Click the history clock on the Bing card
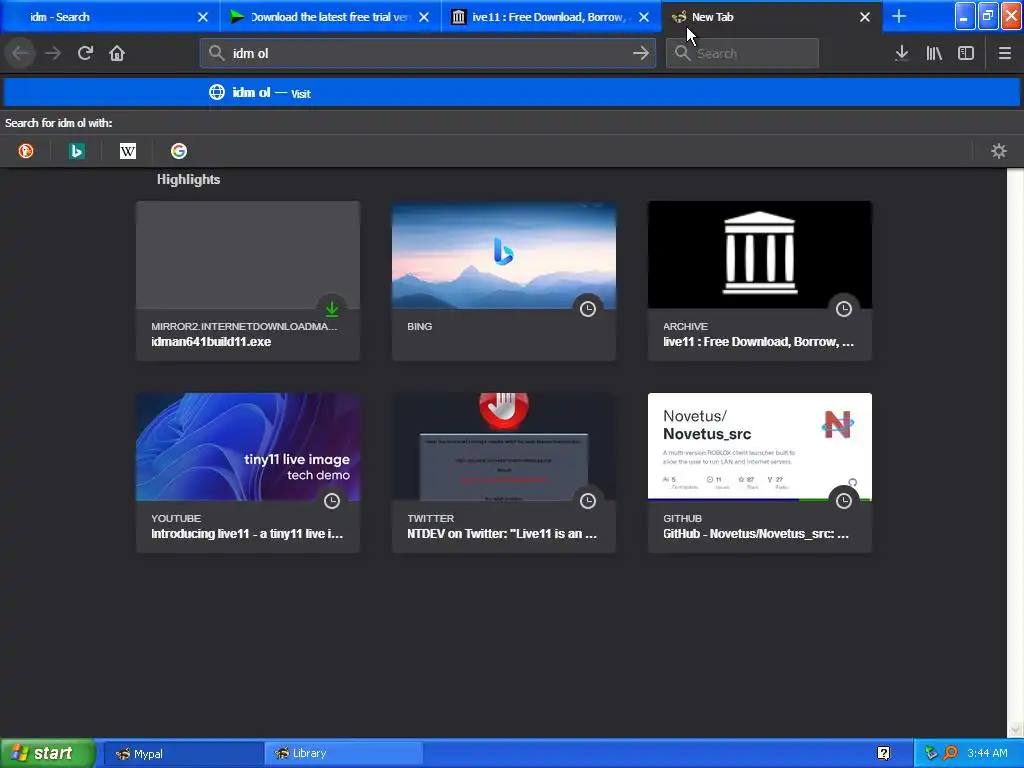 (588, 308)
